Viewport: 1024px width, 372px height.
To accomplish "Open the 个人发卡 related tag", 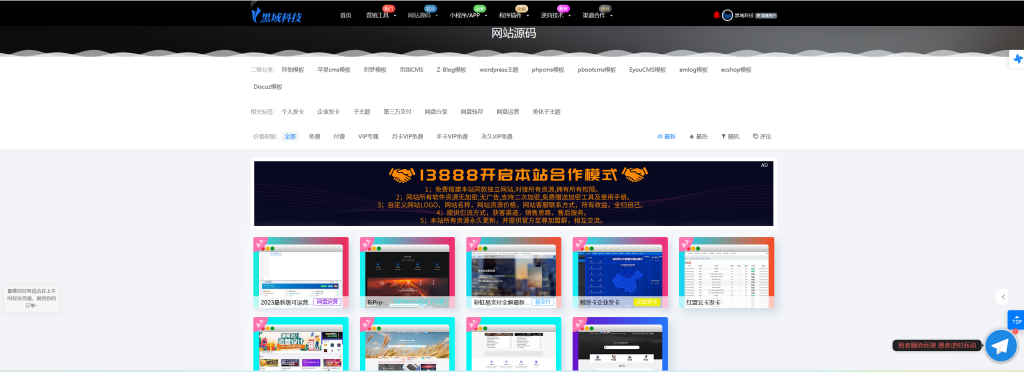I will pyautogui.click(x=293, y=112).
